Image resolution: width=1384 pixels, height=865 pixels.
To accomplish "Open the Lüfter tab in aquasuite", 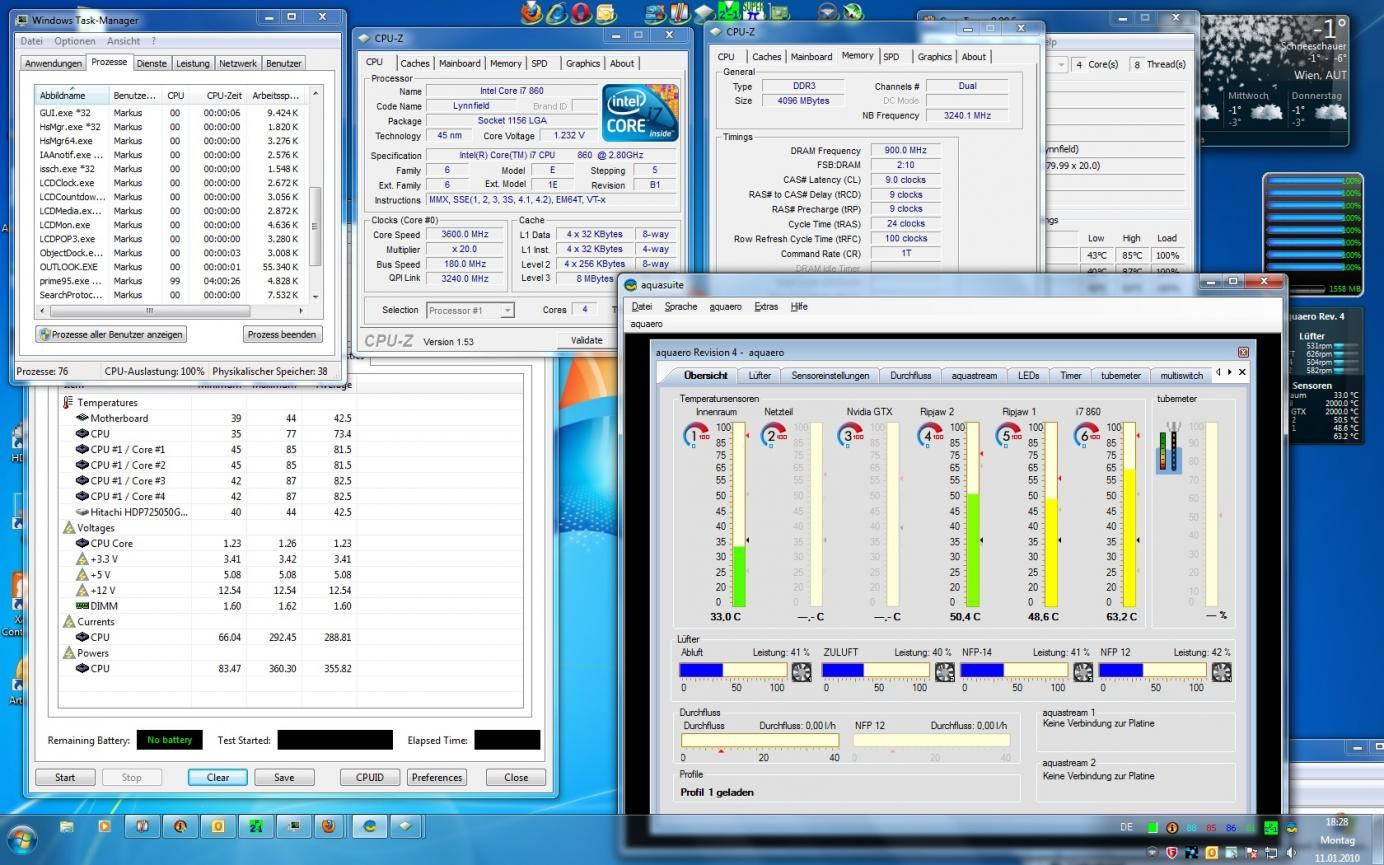I will 759,375.
